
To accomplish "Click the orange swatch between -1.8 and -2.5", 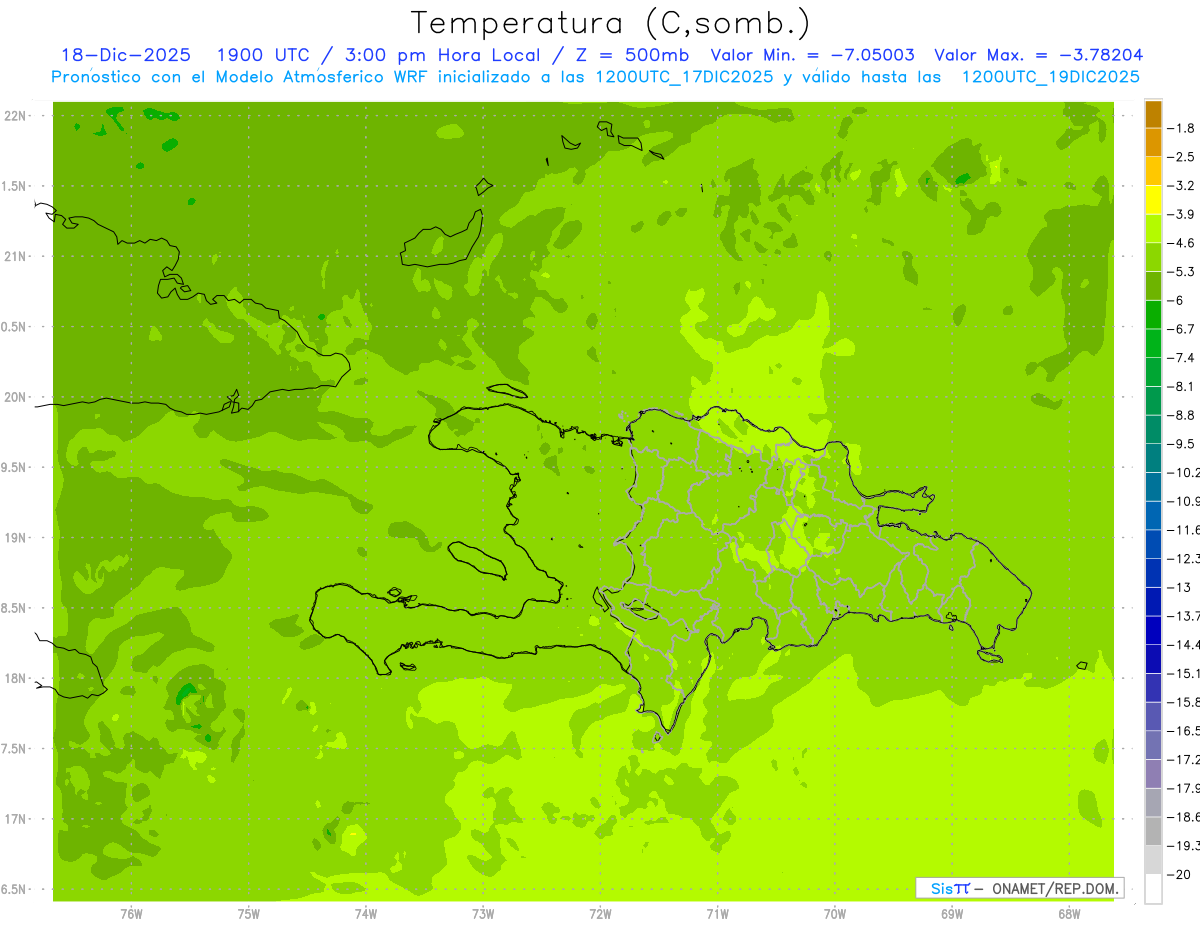I will [1153, 142].
